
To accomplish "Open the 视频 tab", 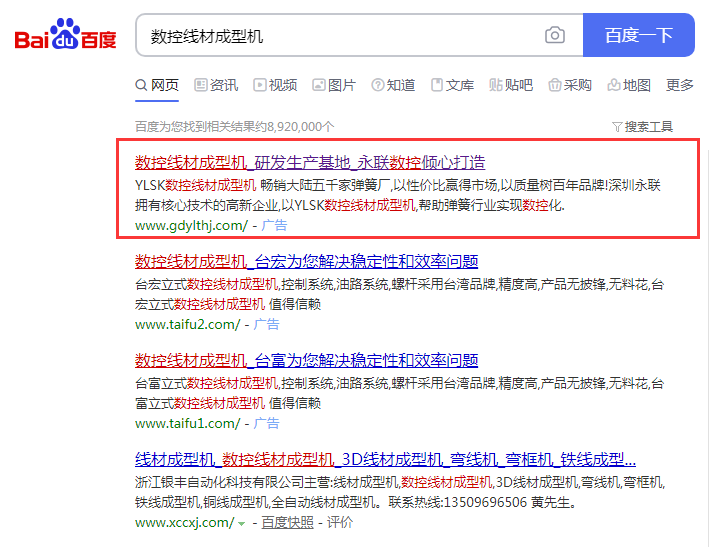I will pyautogui.click(x=275, y=86).
